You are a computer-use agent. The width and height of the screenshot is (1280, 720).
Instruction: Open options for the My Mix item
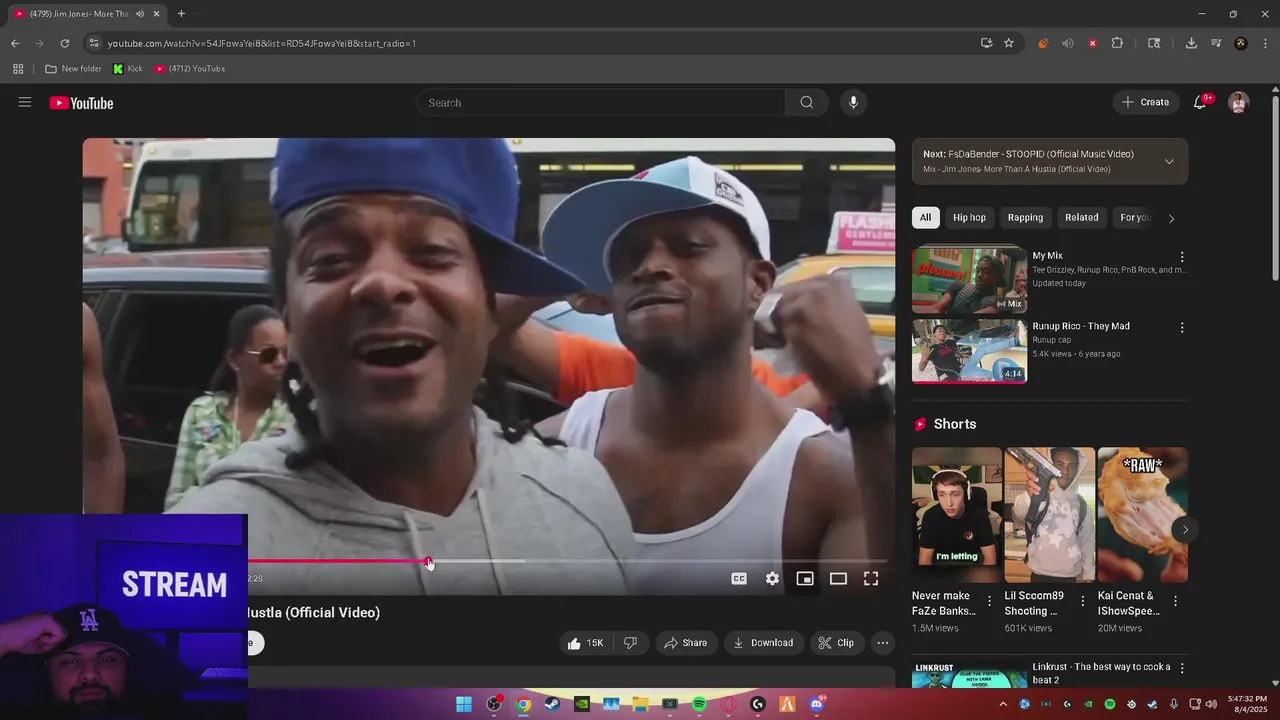point(1182,257)
